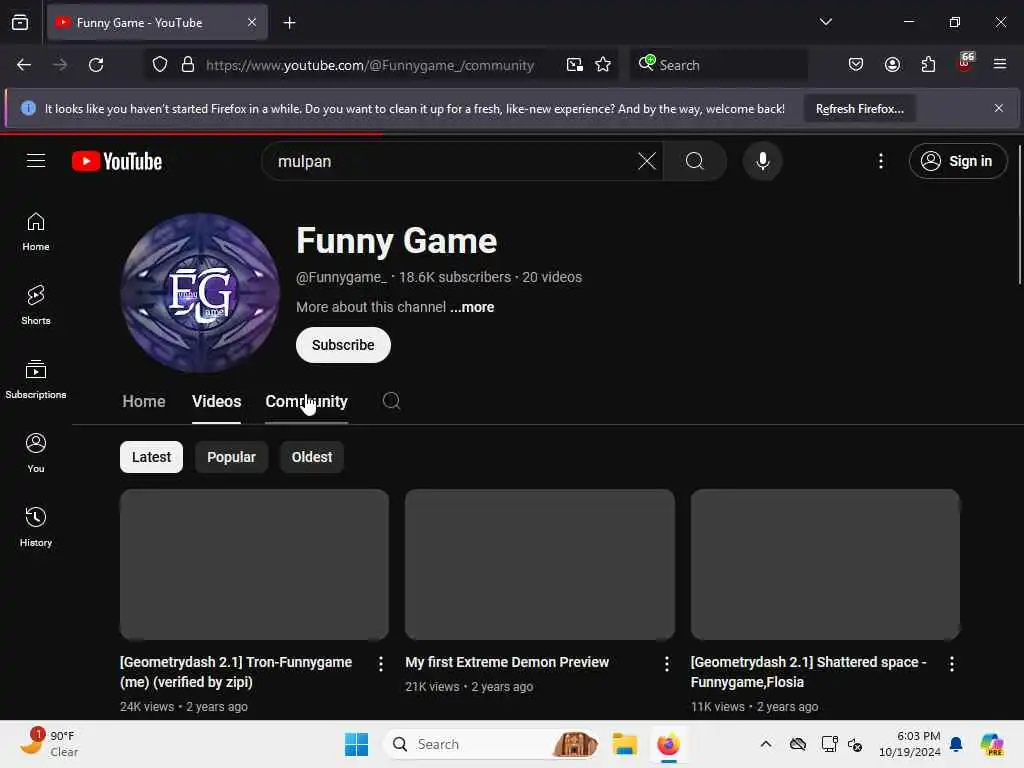Screen dimensions: 1024x768
Task: Click the Windows taskbar Search box
Action: tap(492, 744)
